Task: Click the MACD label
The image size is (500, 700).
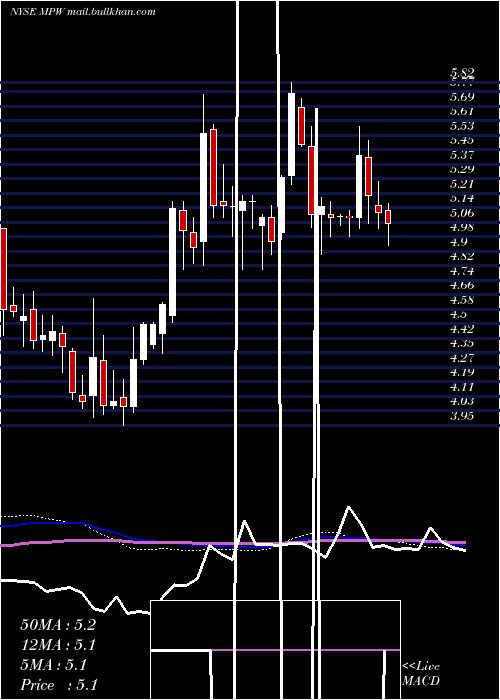Action: (421, 681)
